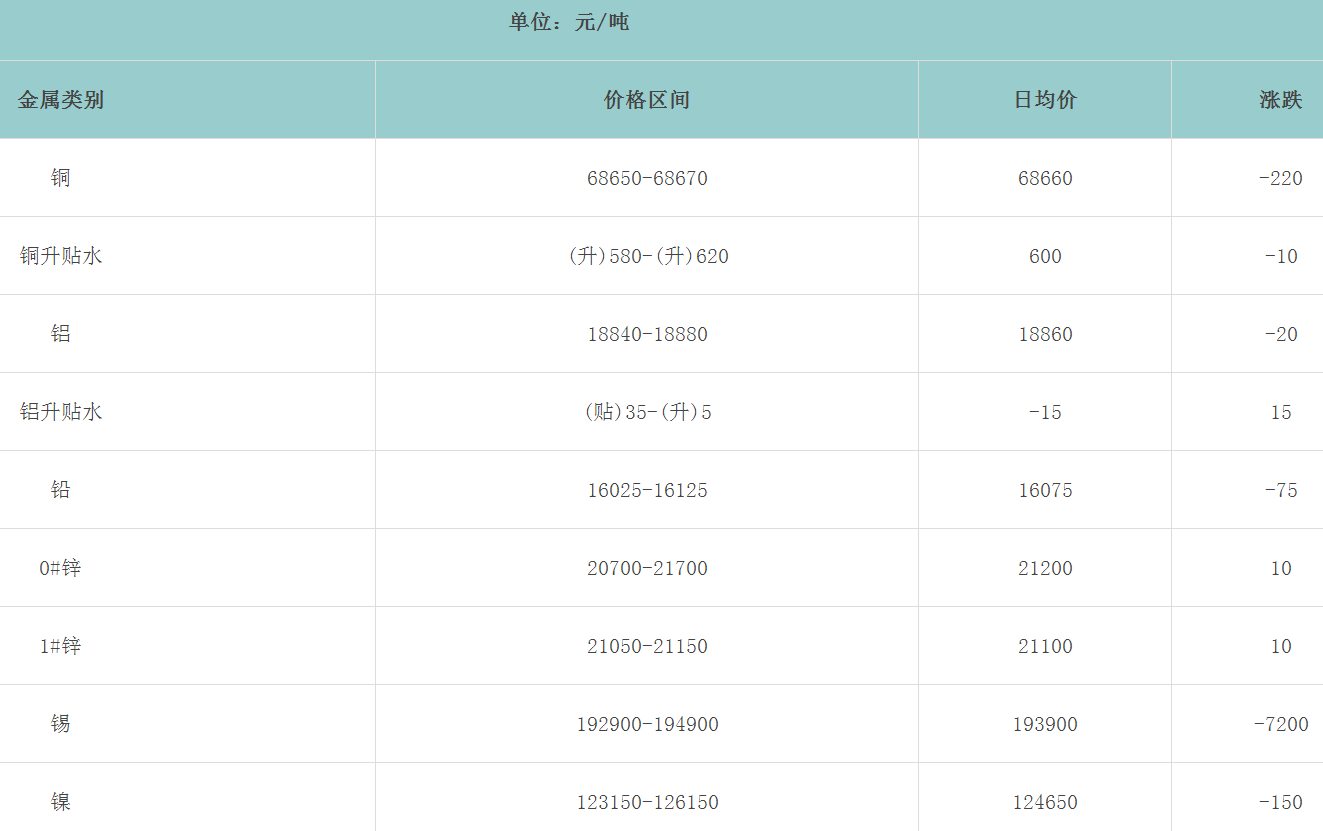This screenshot has height=831, width=1323.
Task: Click tin daily average 193900
Action: [x=1045, y=724]
